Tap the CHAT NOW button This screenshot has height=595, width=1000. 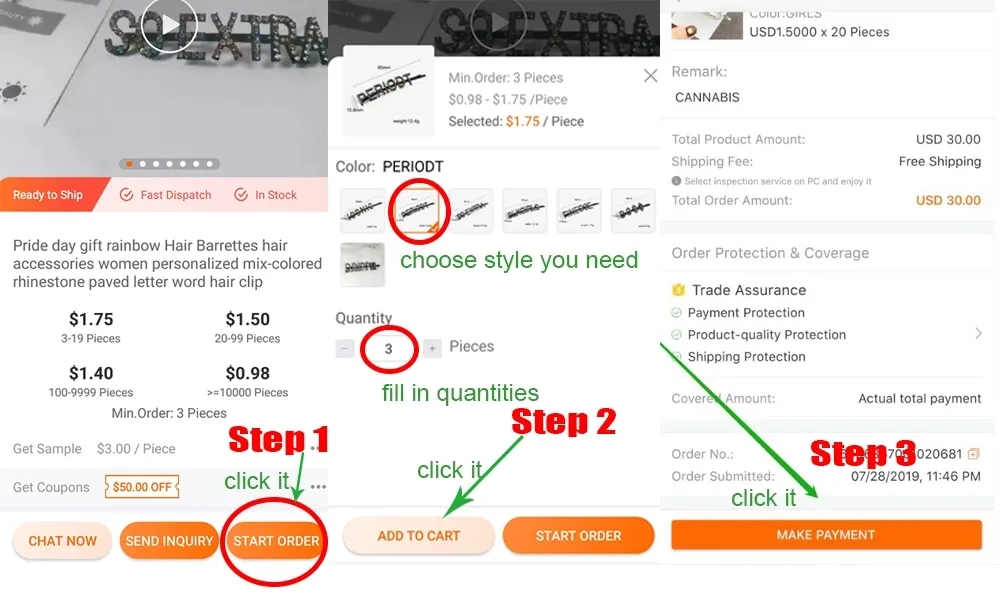[62, 541]
